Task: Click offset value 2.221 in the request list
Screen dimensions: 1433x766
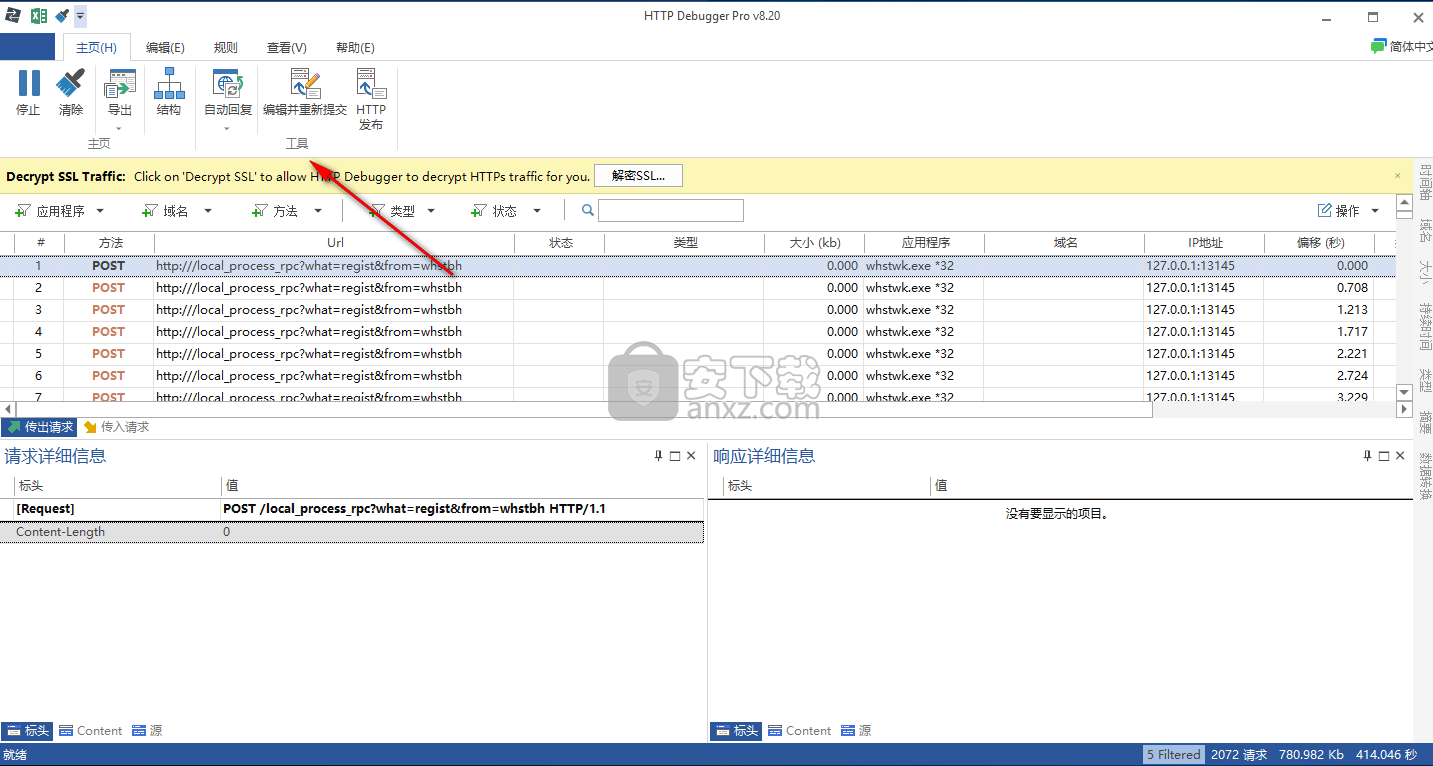Action: [1352, 354]
